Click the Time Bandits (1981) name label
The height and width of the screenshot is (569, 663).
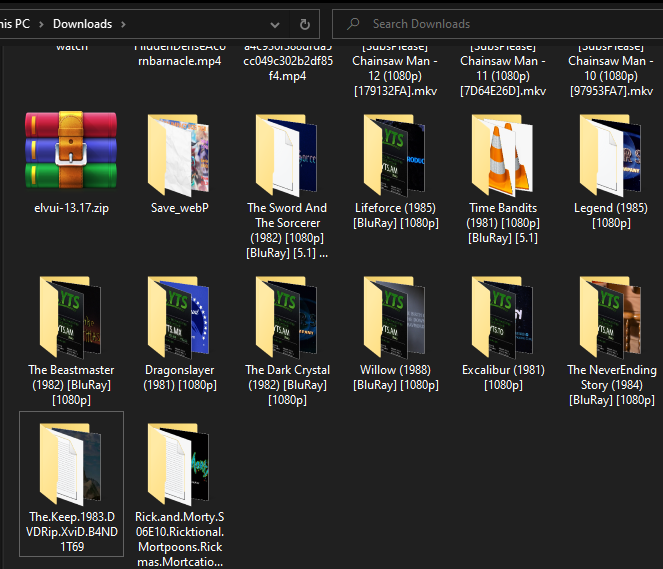[503, 223]
